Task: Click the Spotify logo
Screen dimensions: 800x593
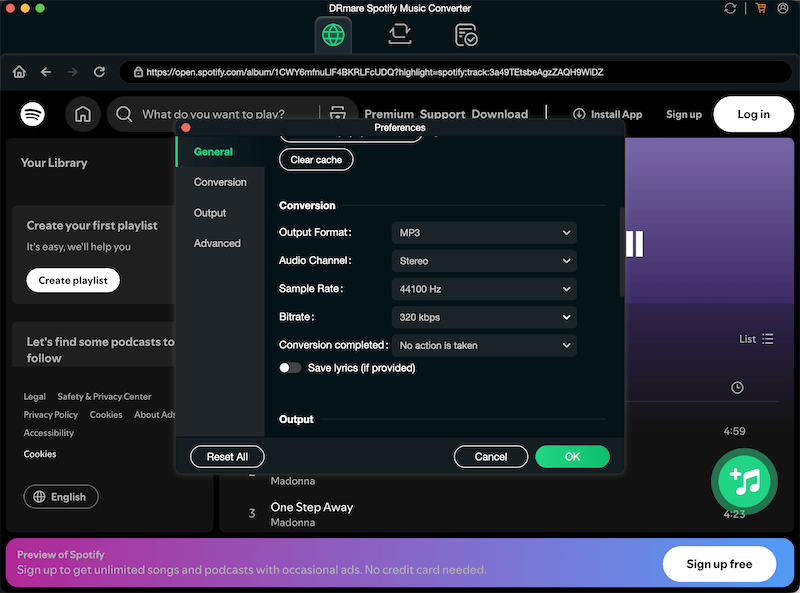Action: [33, 114]
